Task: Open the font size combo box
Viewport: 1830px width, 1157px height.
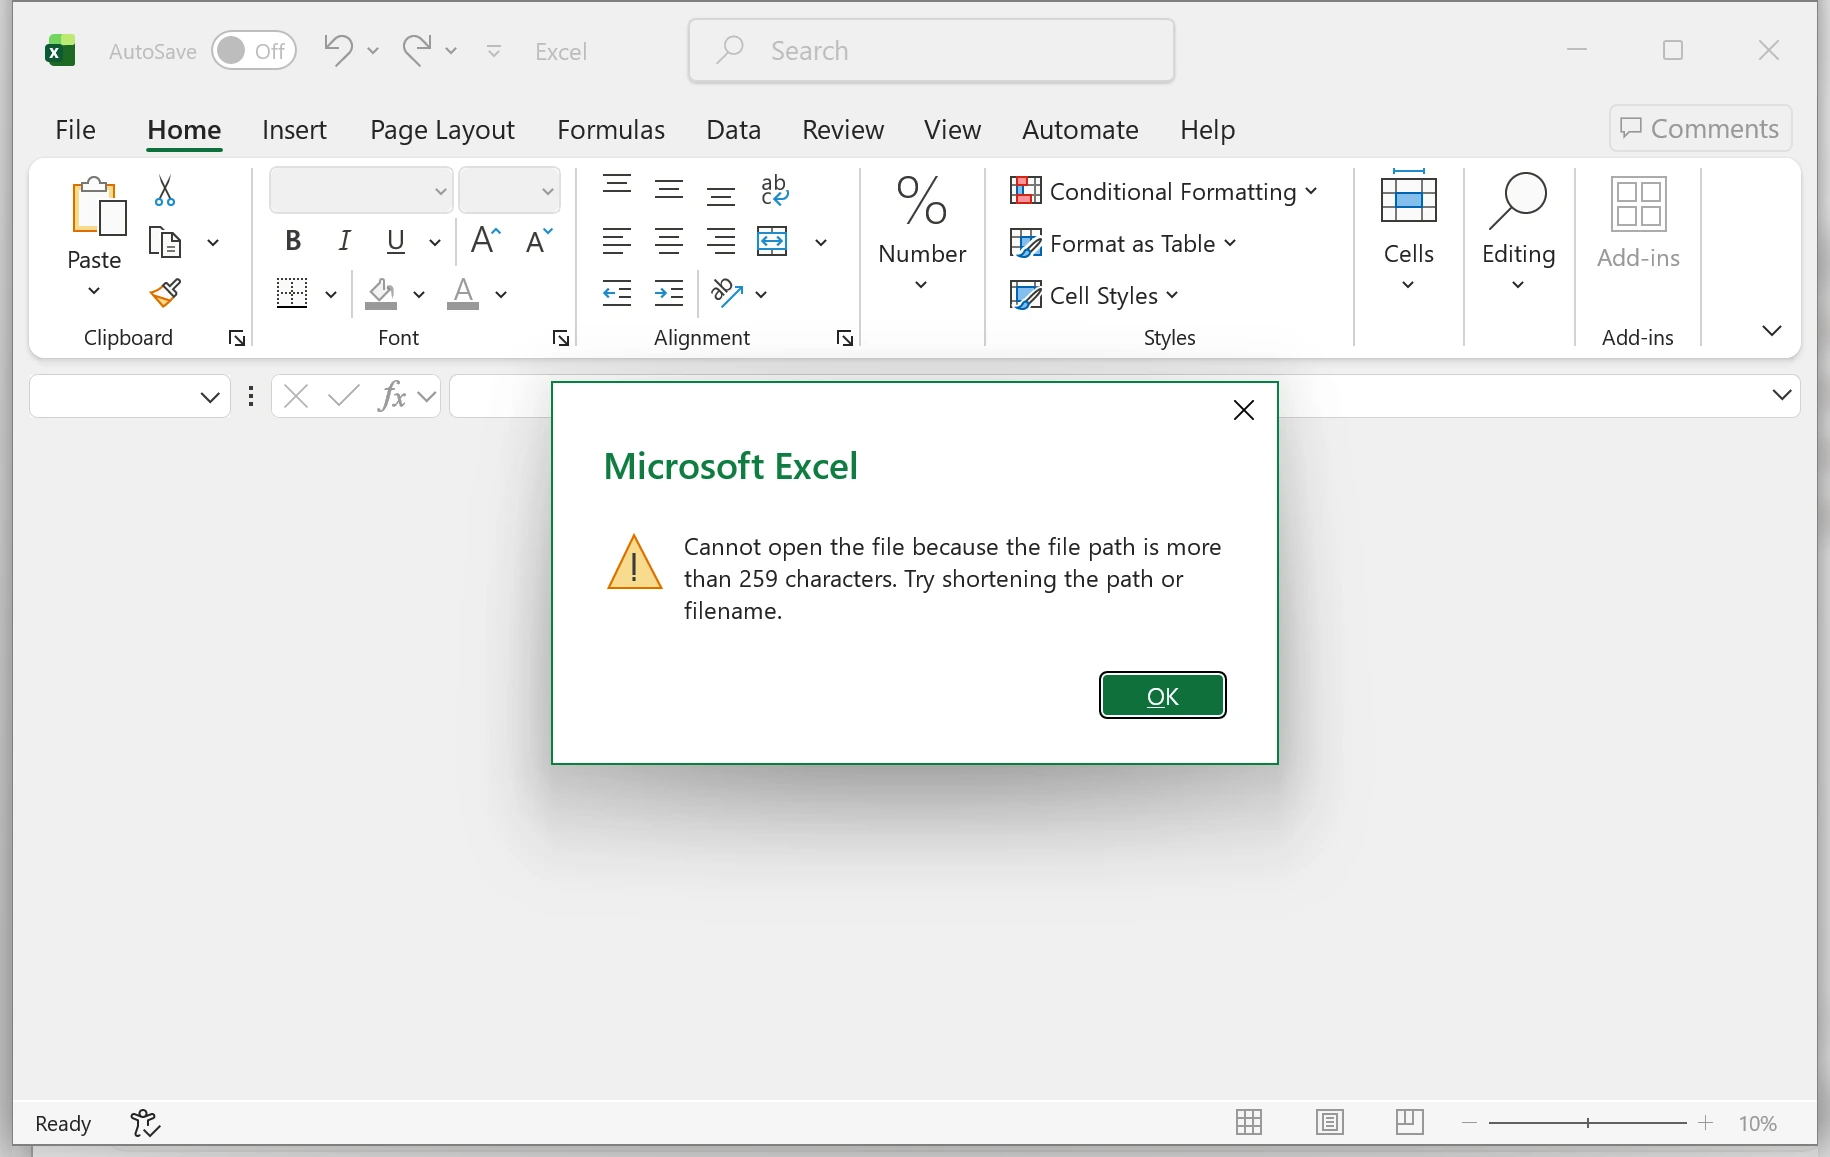Action: 510,190
